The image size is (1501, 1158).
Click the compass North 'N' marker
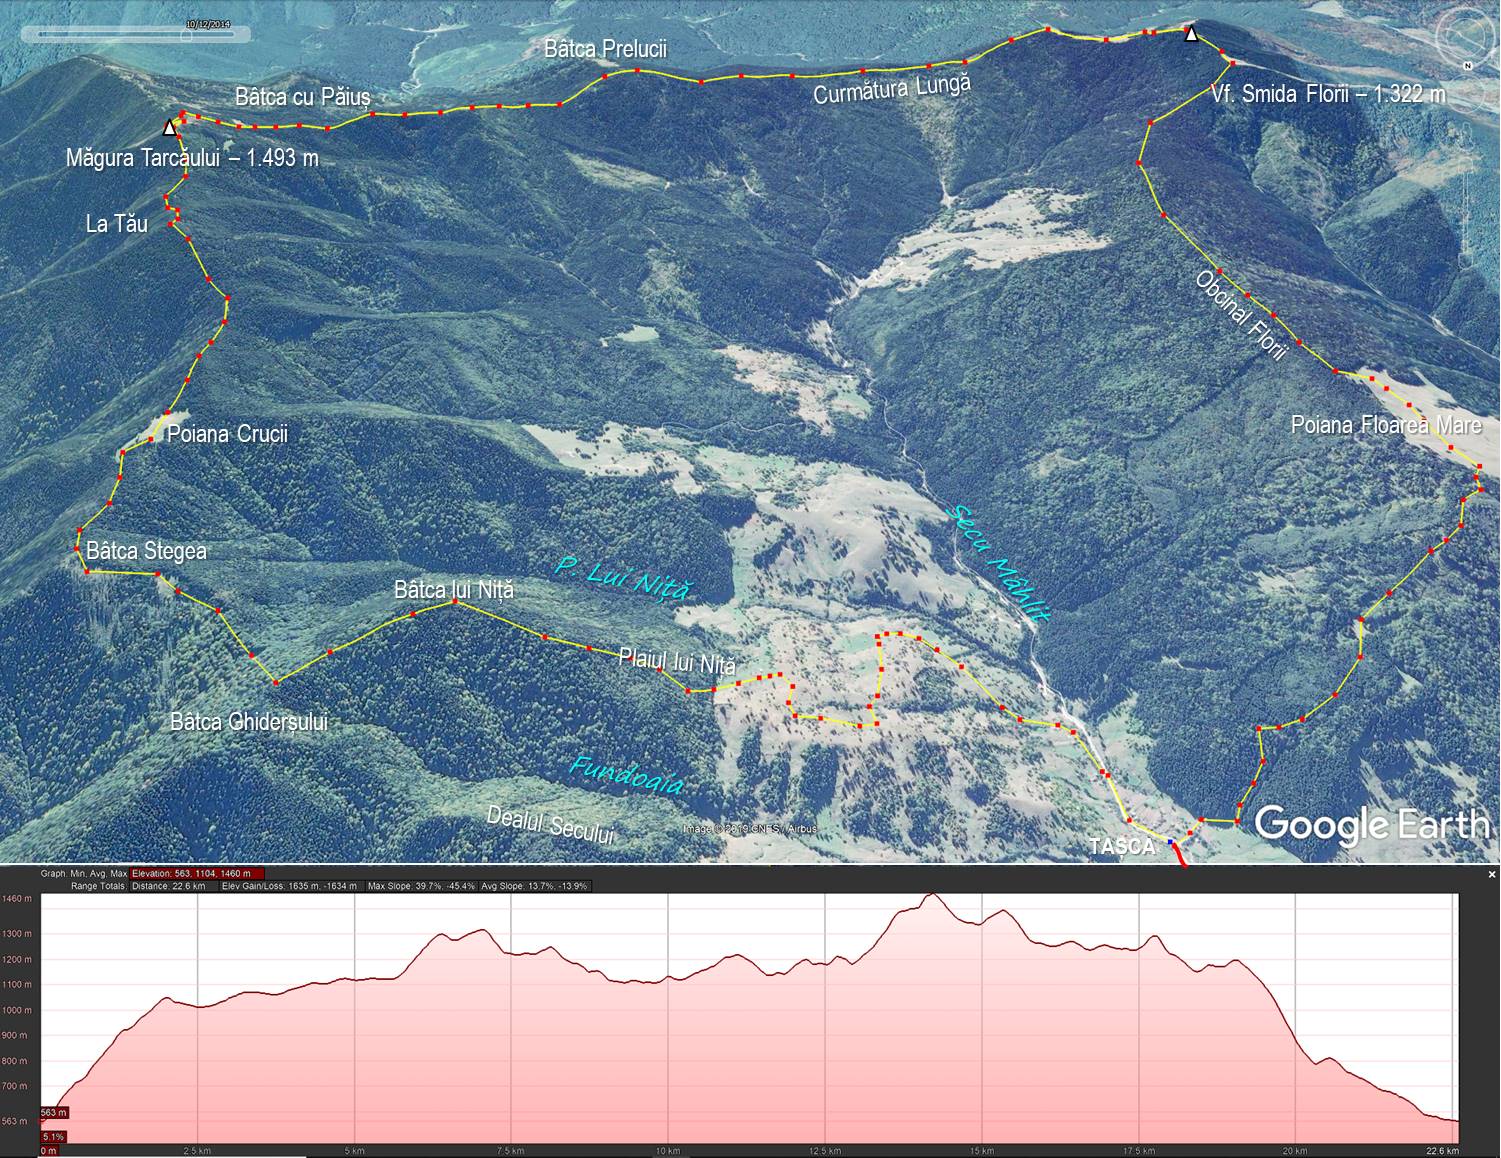point(1466,66)
